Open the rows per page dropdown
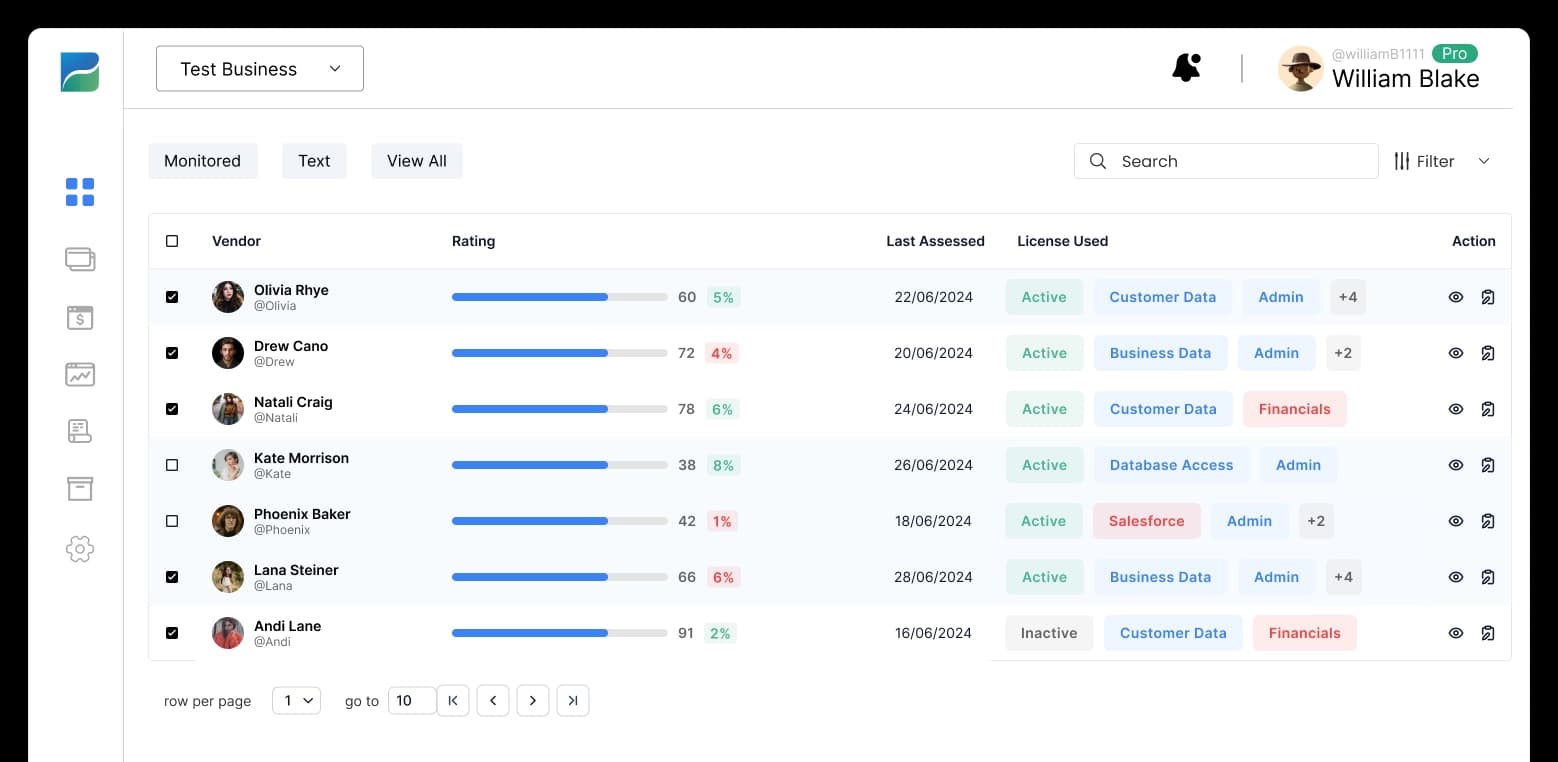Image resolution: width=1558 pixels, height=762 pixels. [296, 700]
